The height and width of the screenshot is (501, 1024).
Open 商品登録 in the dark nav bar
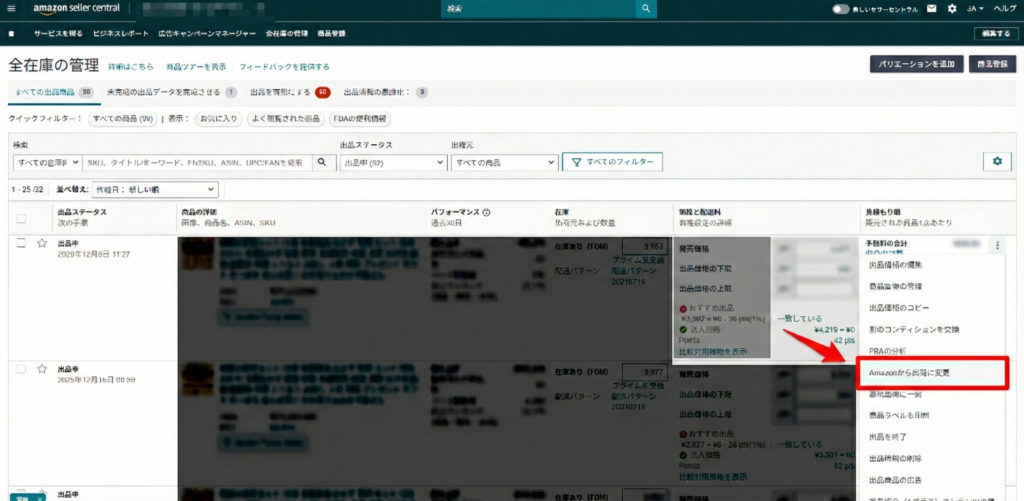pos(331,33)
